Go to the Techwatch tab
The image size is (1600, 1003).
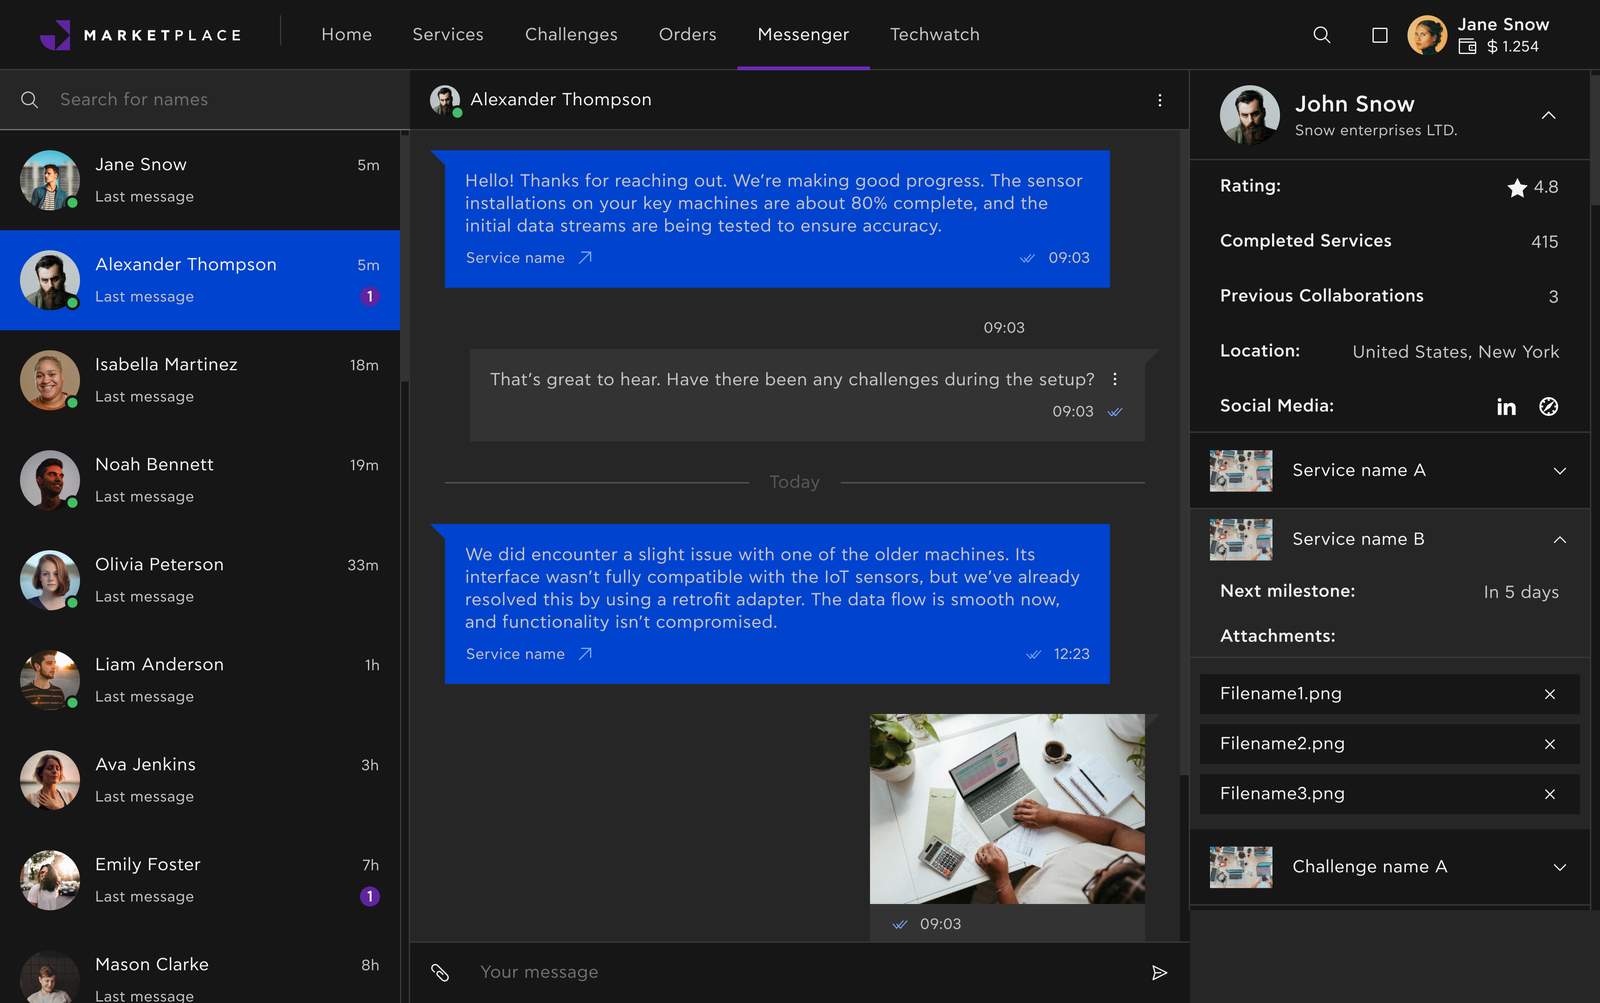click(x=934, y=35)
